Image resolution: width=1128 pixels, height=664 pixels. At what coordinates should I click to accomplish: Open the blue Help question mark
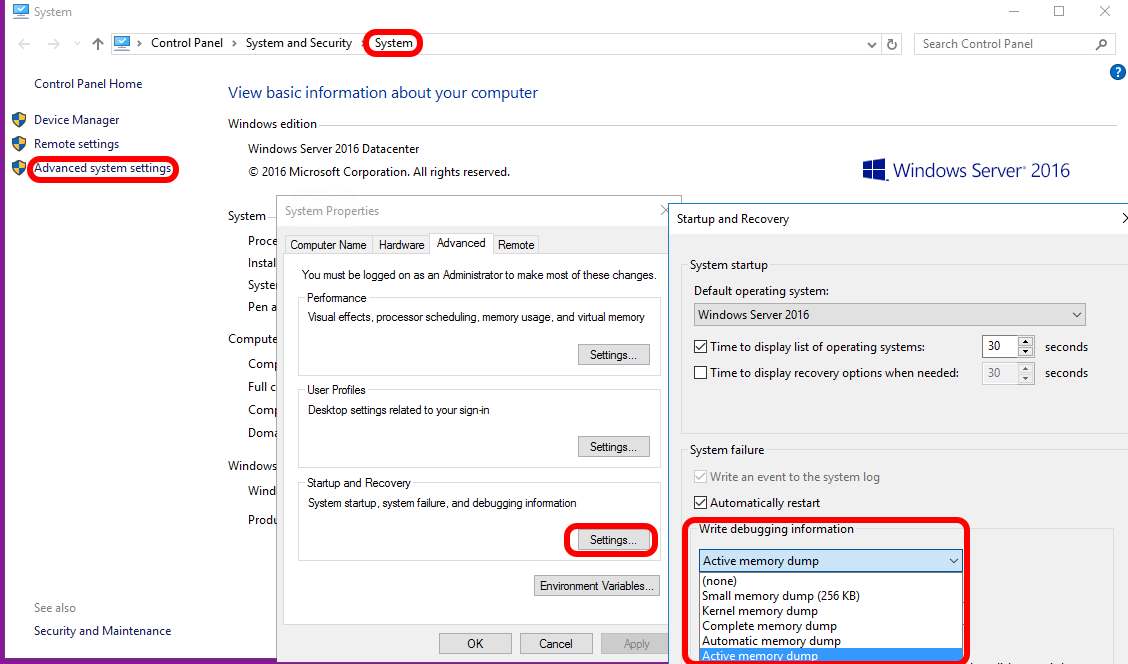coord(1117,72)
